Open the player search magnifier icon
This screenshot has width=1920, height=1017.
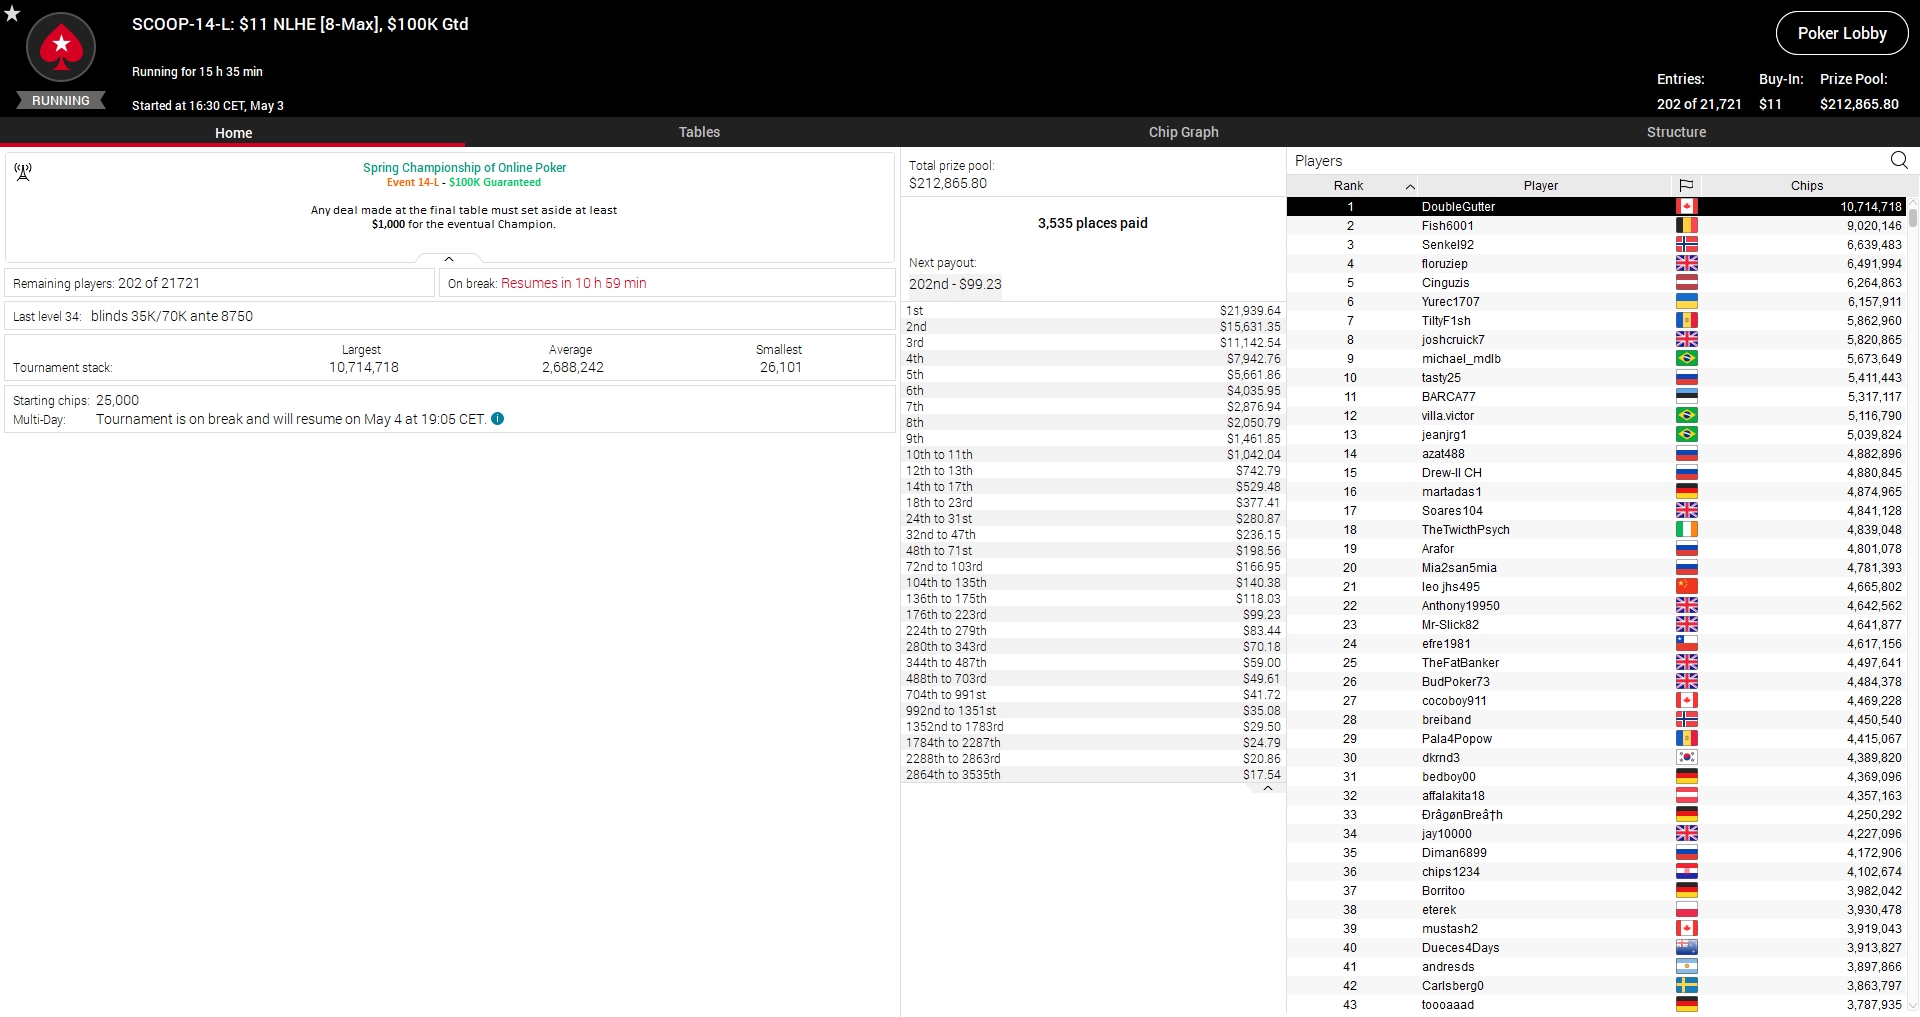[x=1899, y=160]
